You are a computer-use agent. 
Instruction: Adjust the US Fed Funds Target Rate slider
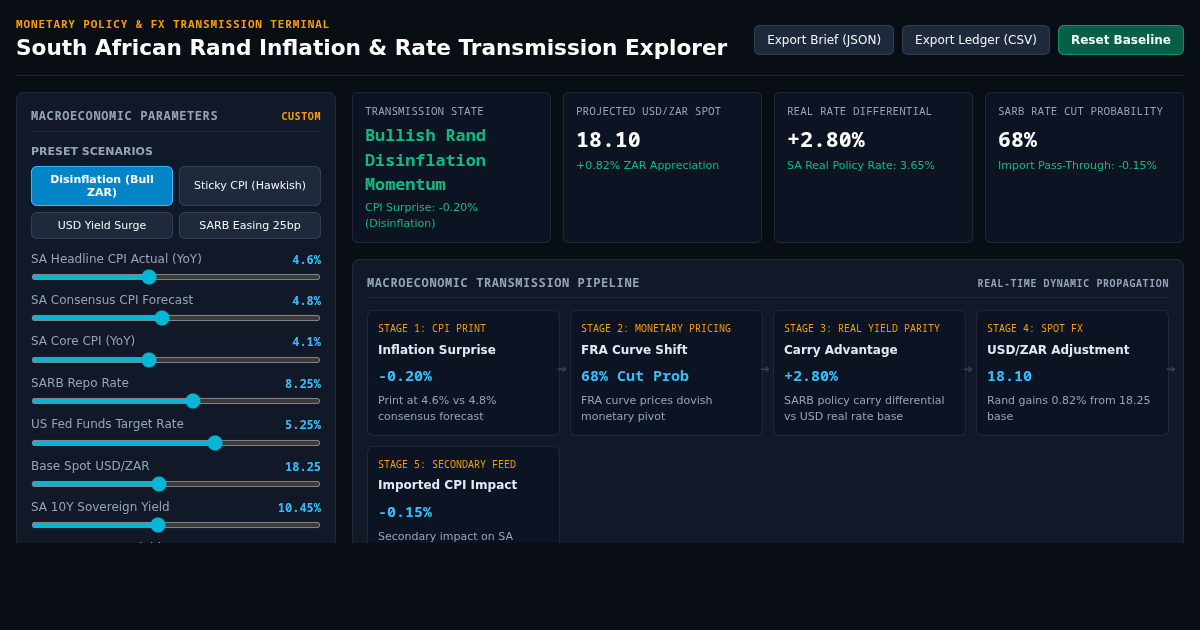[x=176, y=443]
